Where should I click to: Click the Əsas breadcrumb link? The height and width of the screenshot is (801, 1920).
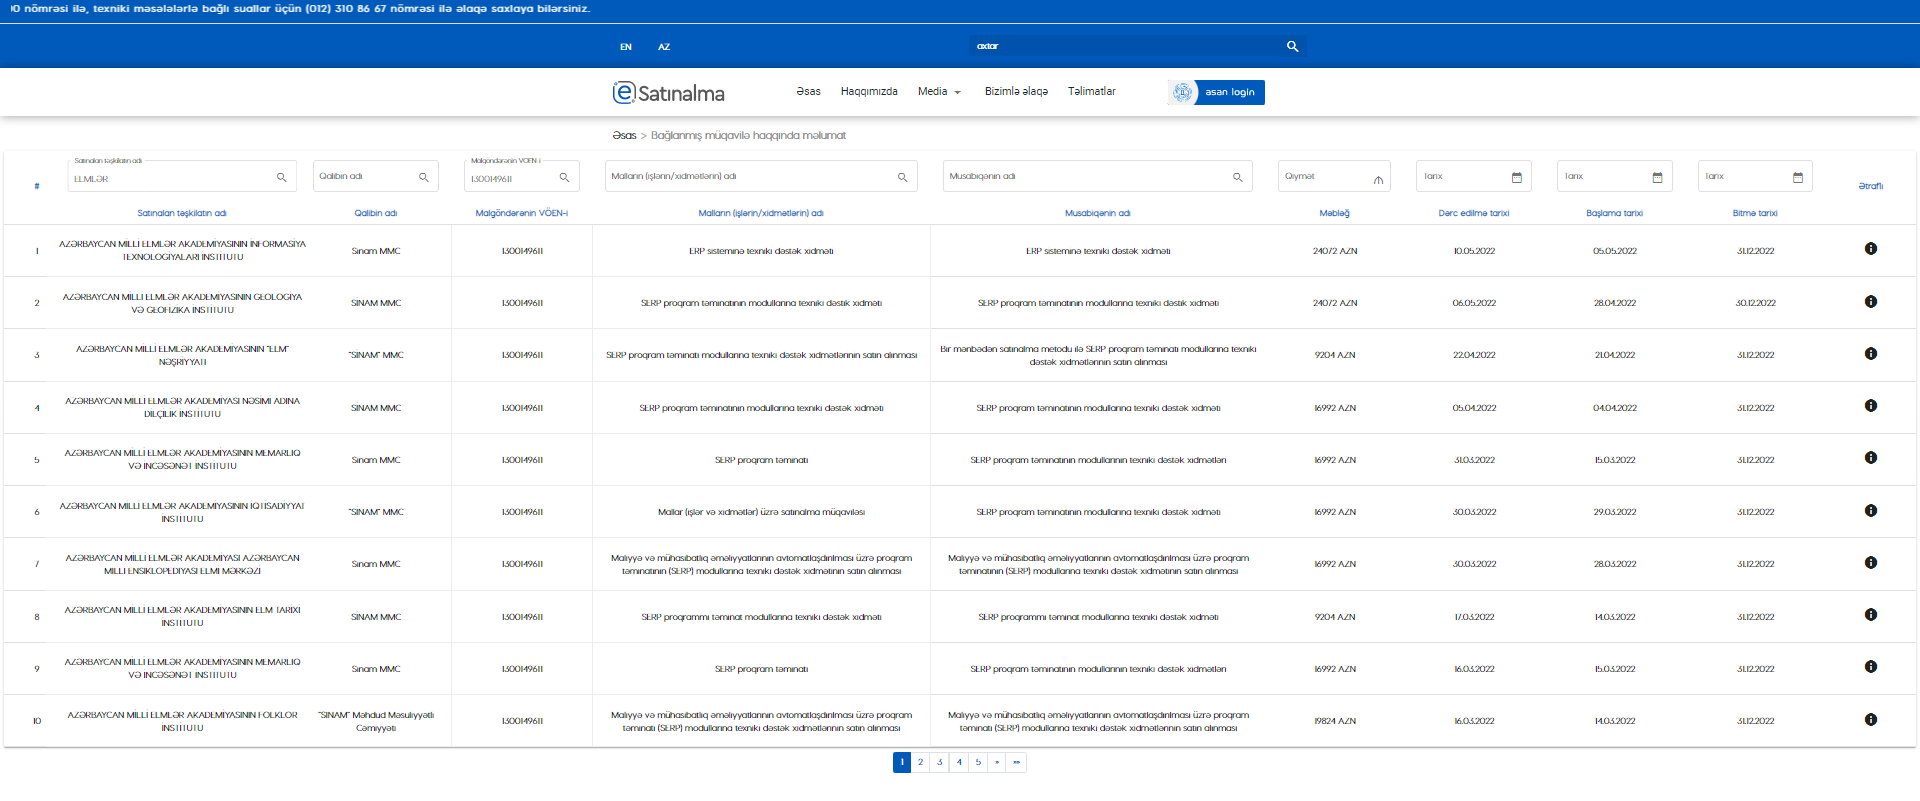coord(624,135)
